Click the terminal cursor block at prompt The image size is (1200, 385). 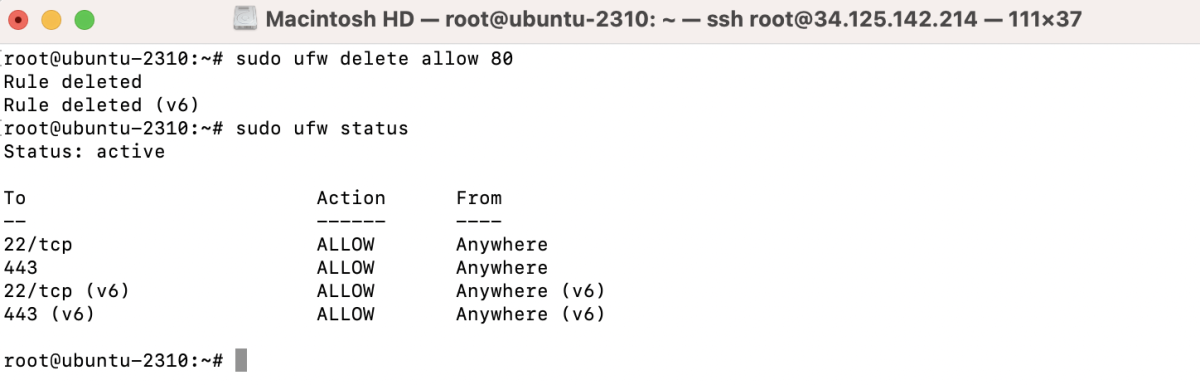[241, 360]
